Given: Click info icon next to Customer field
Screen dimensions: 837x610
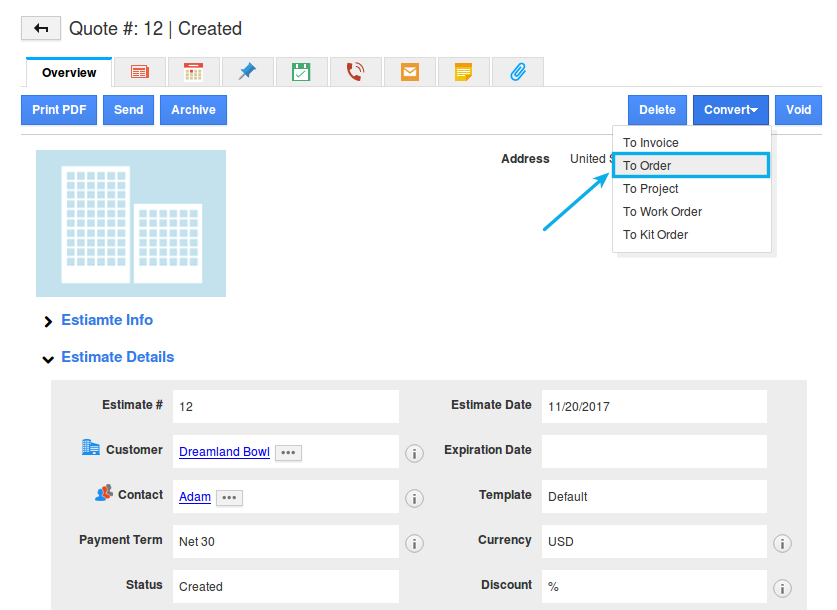Looking at the screenshot, I should coord(414,453).
